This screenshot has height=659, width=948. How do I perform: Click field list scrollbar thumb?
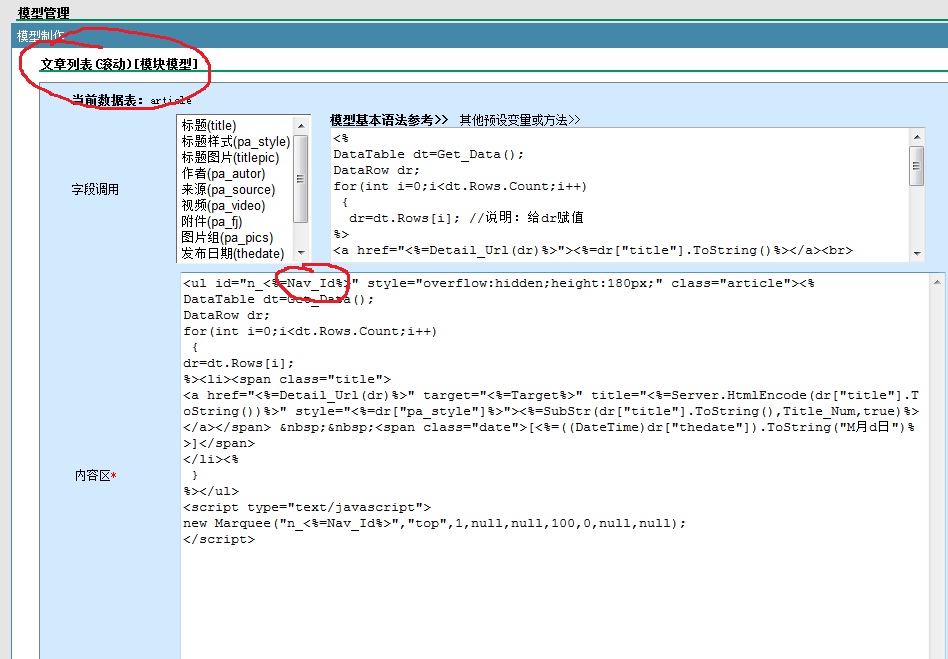[301, 180]
